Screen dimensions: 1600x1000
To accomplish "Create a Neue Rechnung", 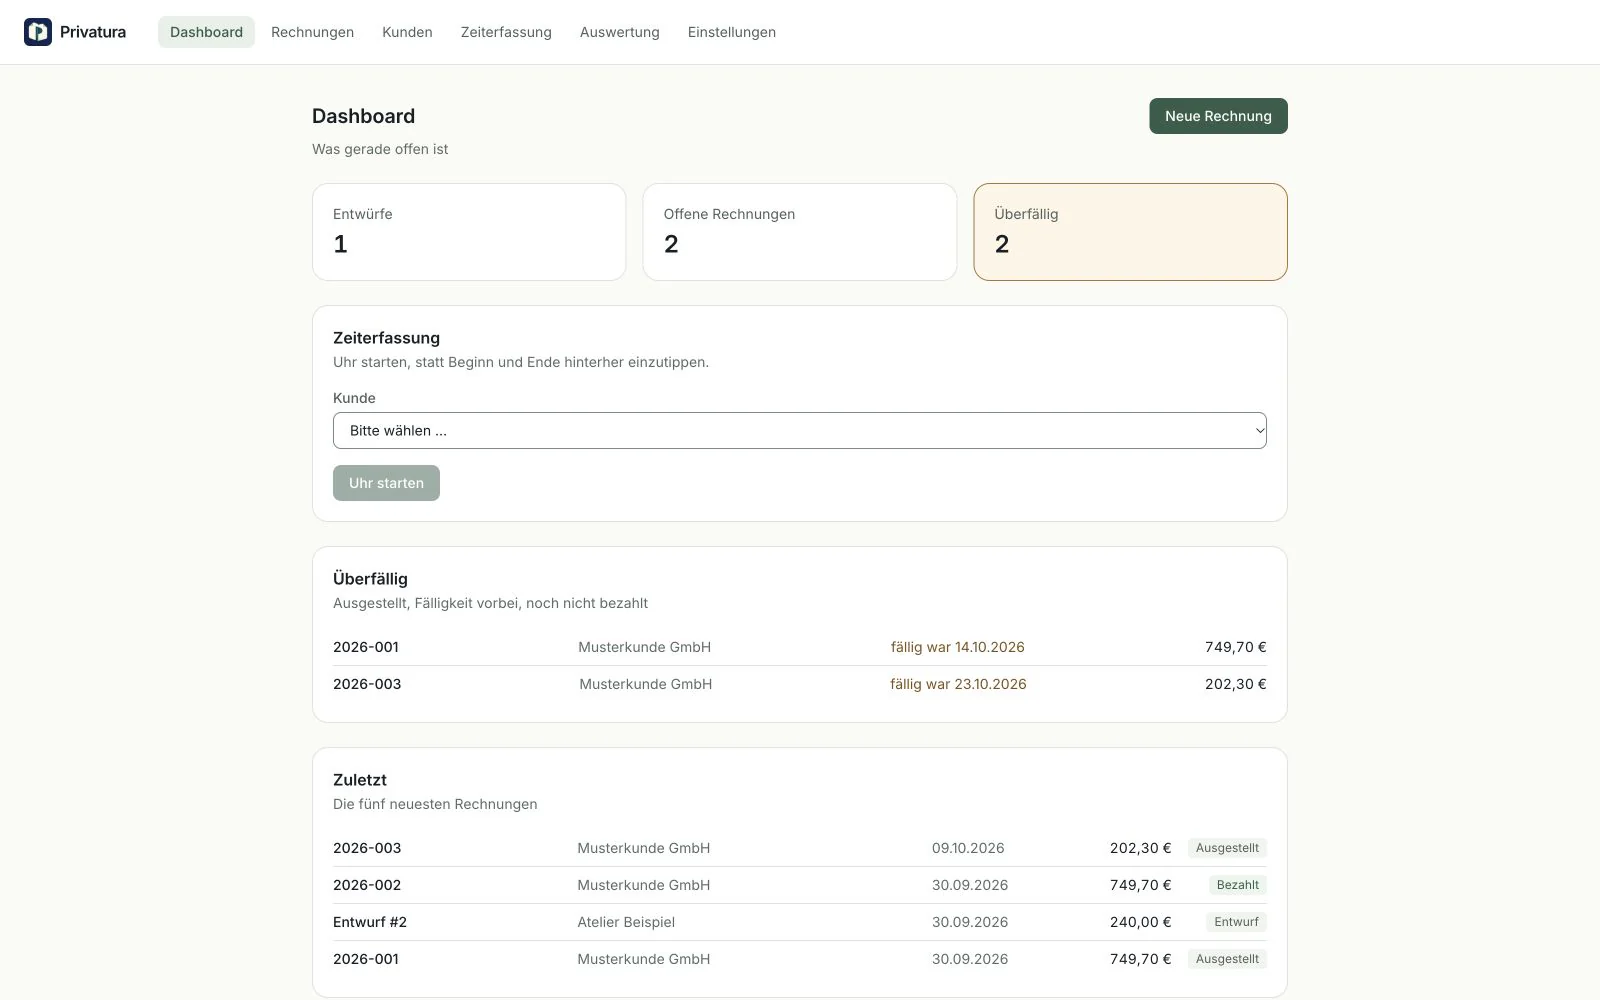I will (1218, 116).
